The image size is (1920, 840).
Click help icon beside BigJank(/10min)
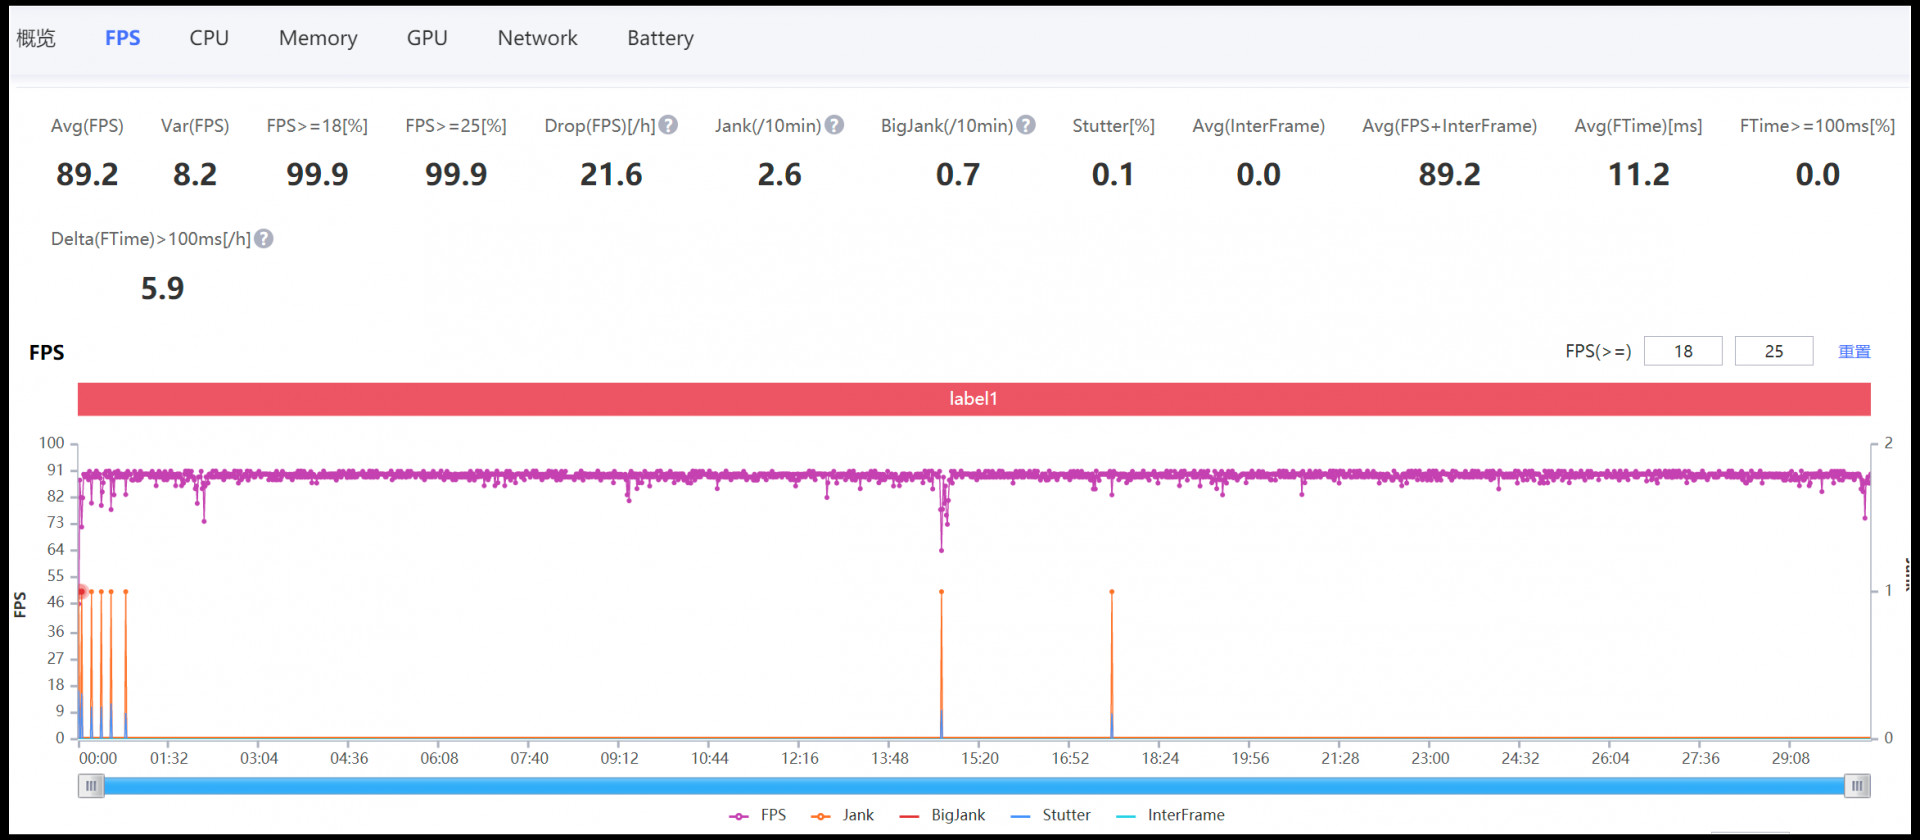click(x=1026, y=125)
